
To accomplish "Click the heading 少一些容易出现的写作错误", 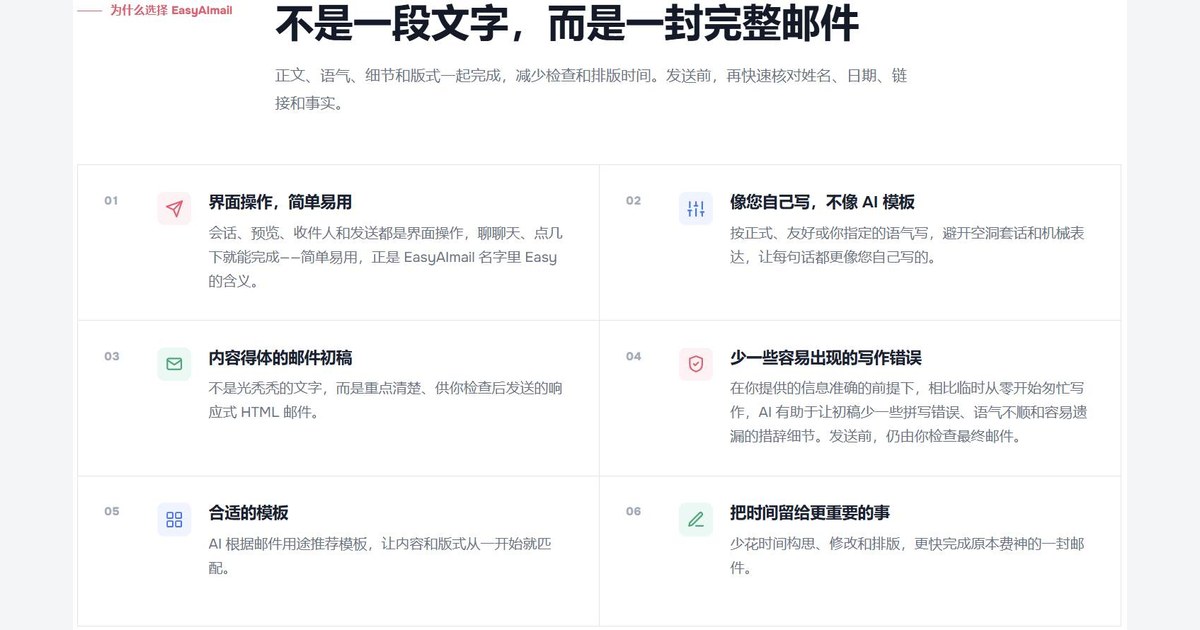I will coord(826,358).
